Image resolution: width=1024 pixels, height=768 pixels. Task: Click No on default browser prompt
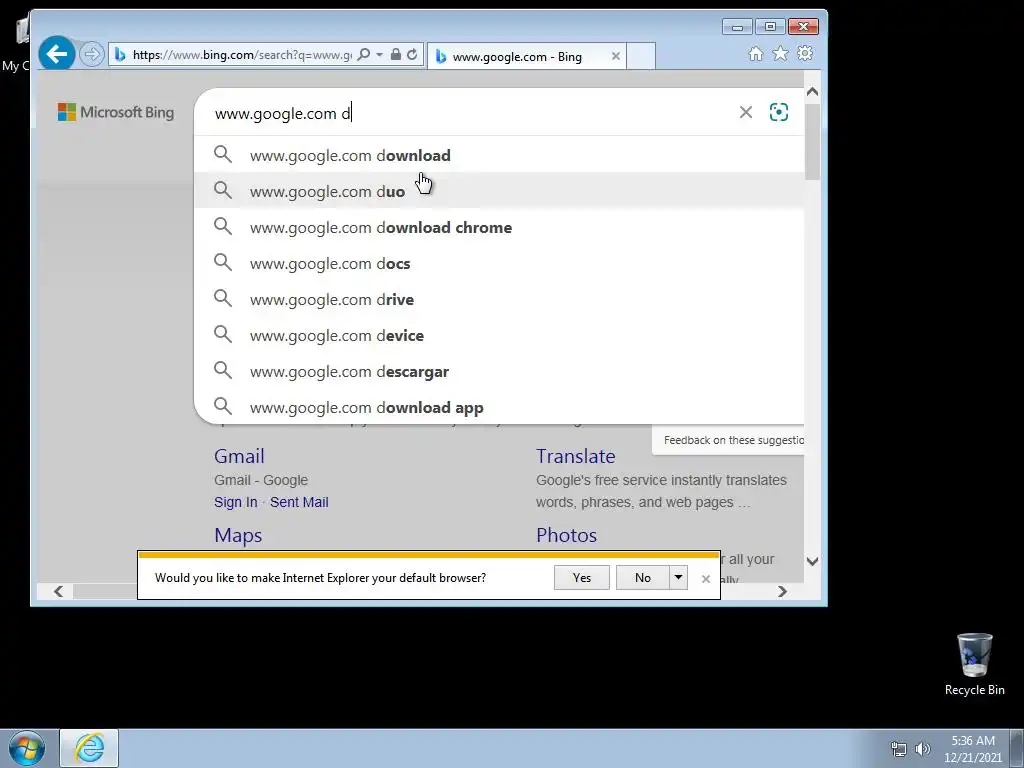coord(643,577)
